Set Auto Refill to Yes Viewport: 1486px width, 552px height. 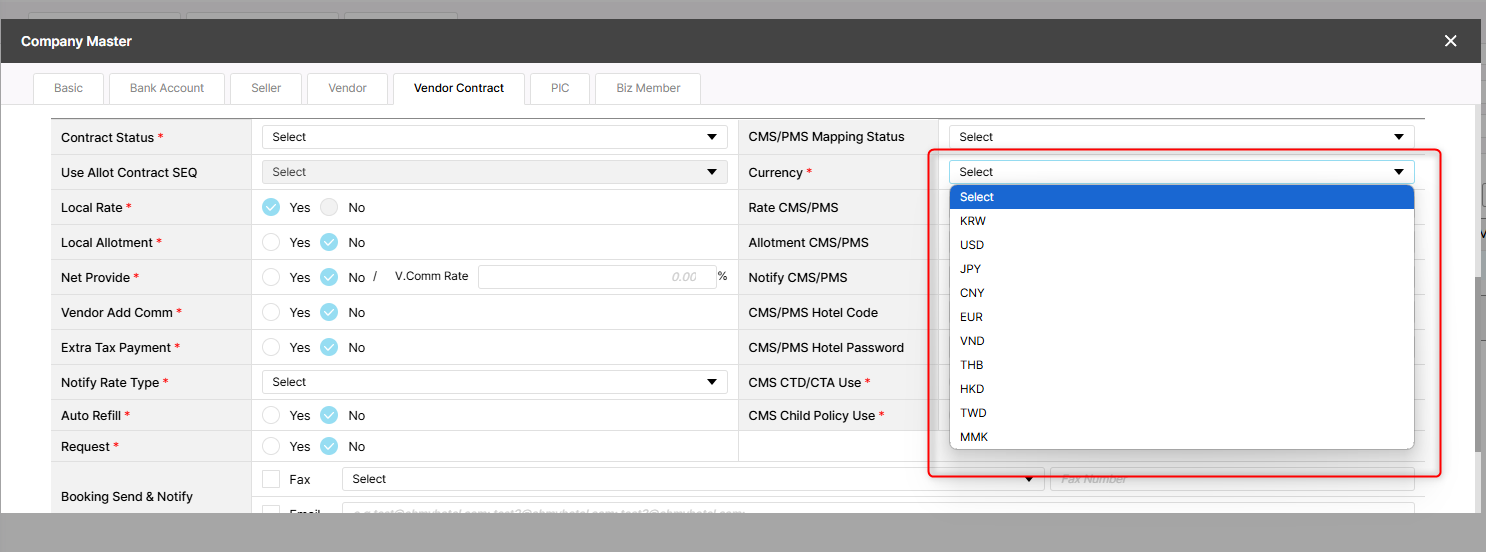coord(271,416)
